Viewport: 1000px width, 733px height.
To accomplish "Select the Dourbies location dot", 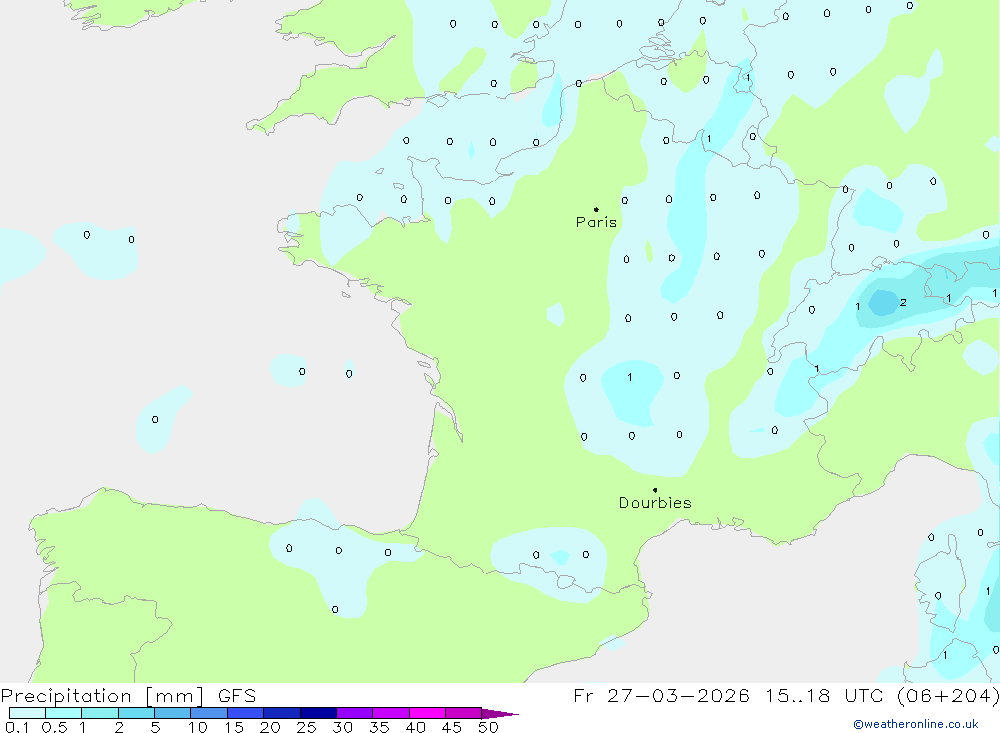I will (655, 490).
